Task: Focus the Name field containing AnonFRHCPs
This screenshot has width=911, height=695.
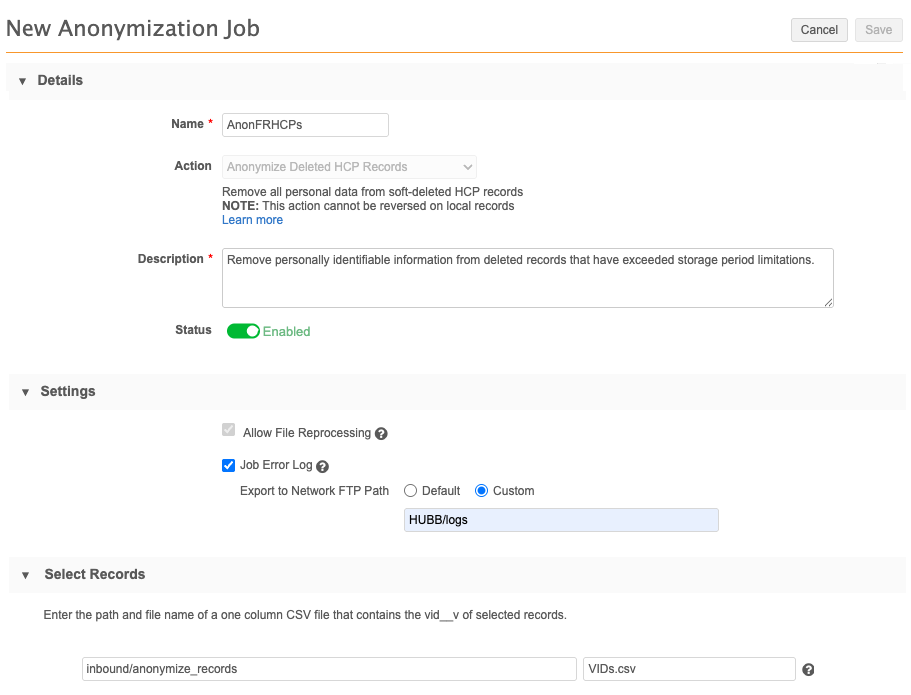Action: coord(305,125)
